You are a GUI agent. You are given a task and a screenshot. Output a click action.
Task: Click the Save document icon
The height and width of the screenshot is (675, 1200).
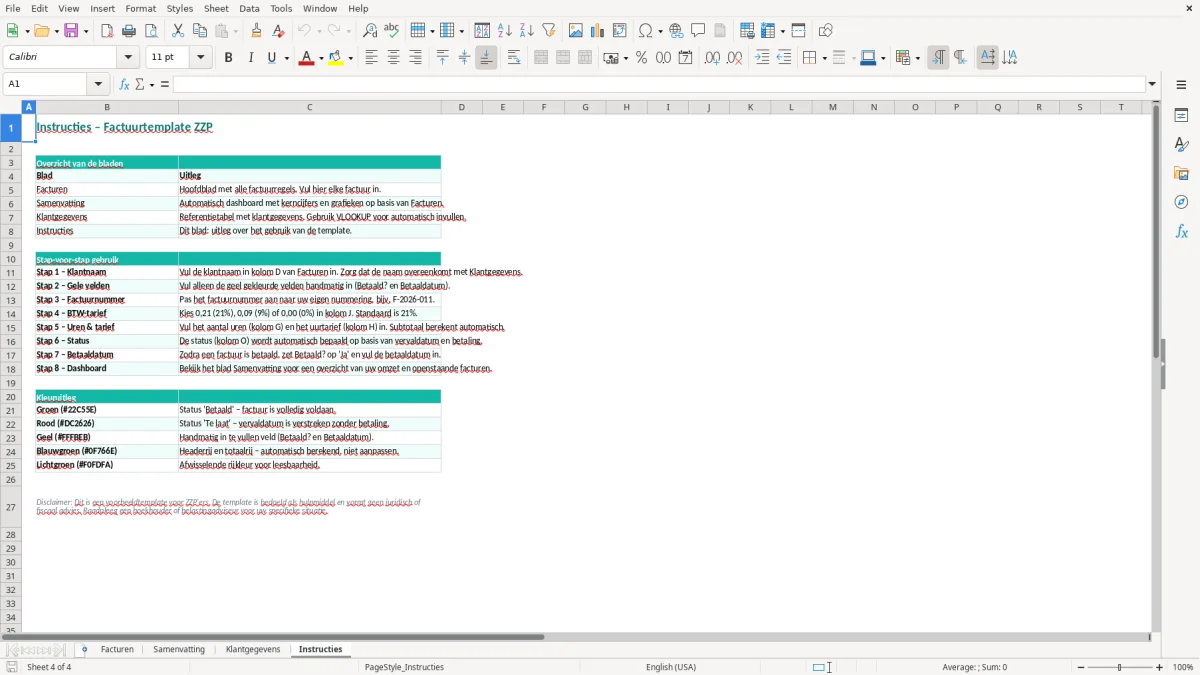pos(71,31)
